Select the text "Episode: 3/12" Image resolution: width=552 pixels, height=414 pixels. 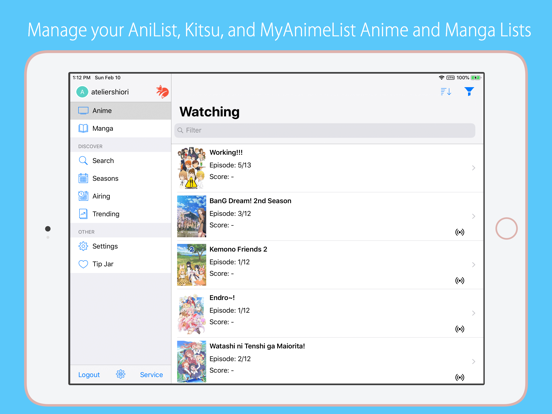click(x=230, y=214)
